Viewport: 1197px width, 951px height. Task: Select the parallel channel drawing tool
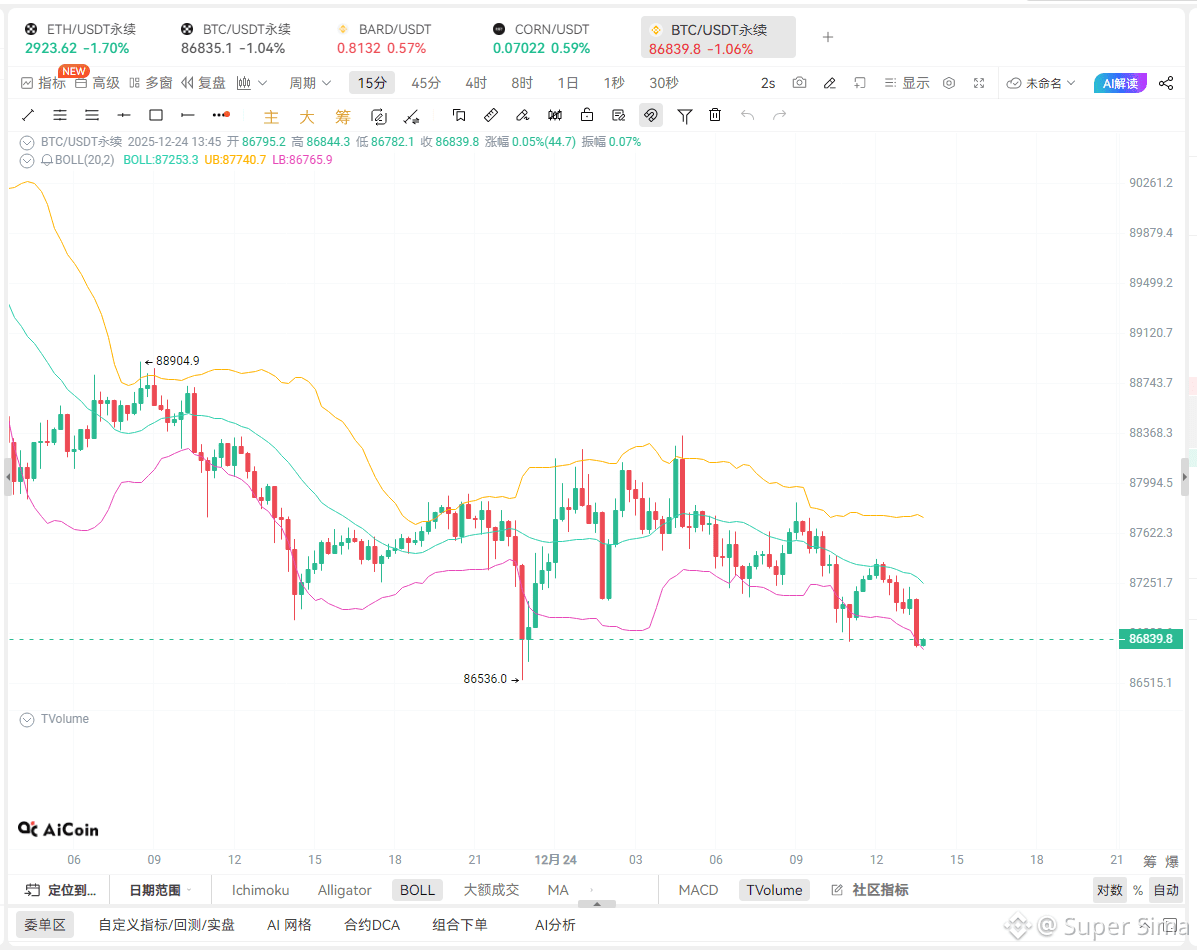[x=60, y=115]
